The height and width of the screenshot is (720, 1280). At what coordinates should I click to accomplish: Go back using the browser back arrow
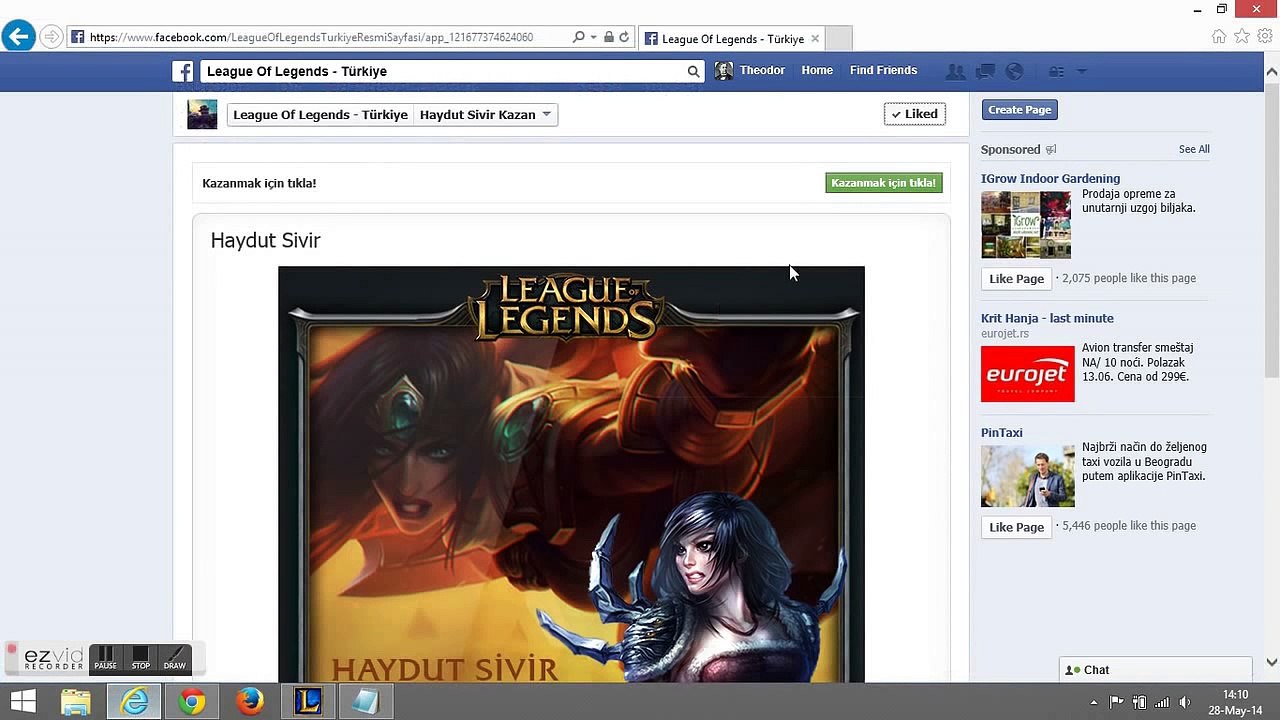(x=18, y=37)
